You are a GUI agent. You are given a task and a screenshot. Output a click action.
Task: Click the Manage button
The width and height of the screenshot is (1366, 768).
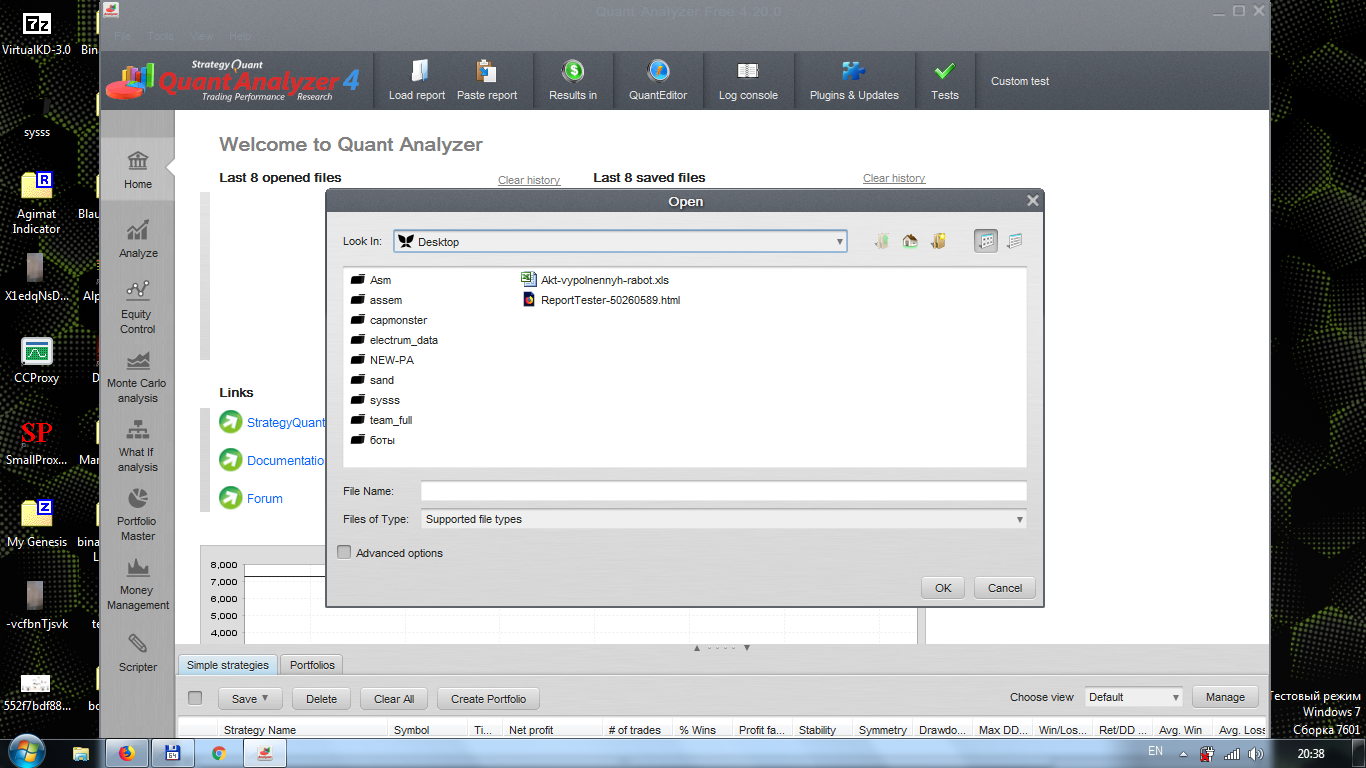pyautogui.click(x=1225, y=697)
